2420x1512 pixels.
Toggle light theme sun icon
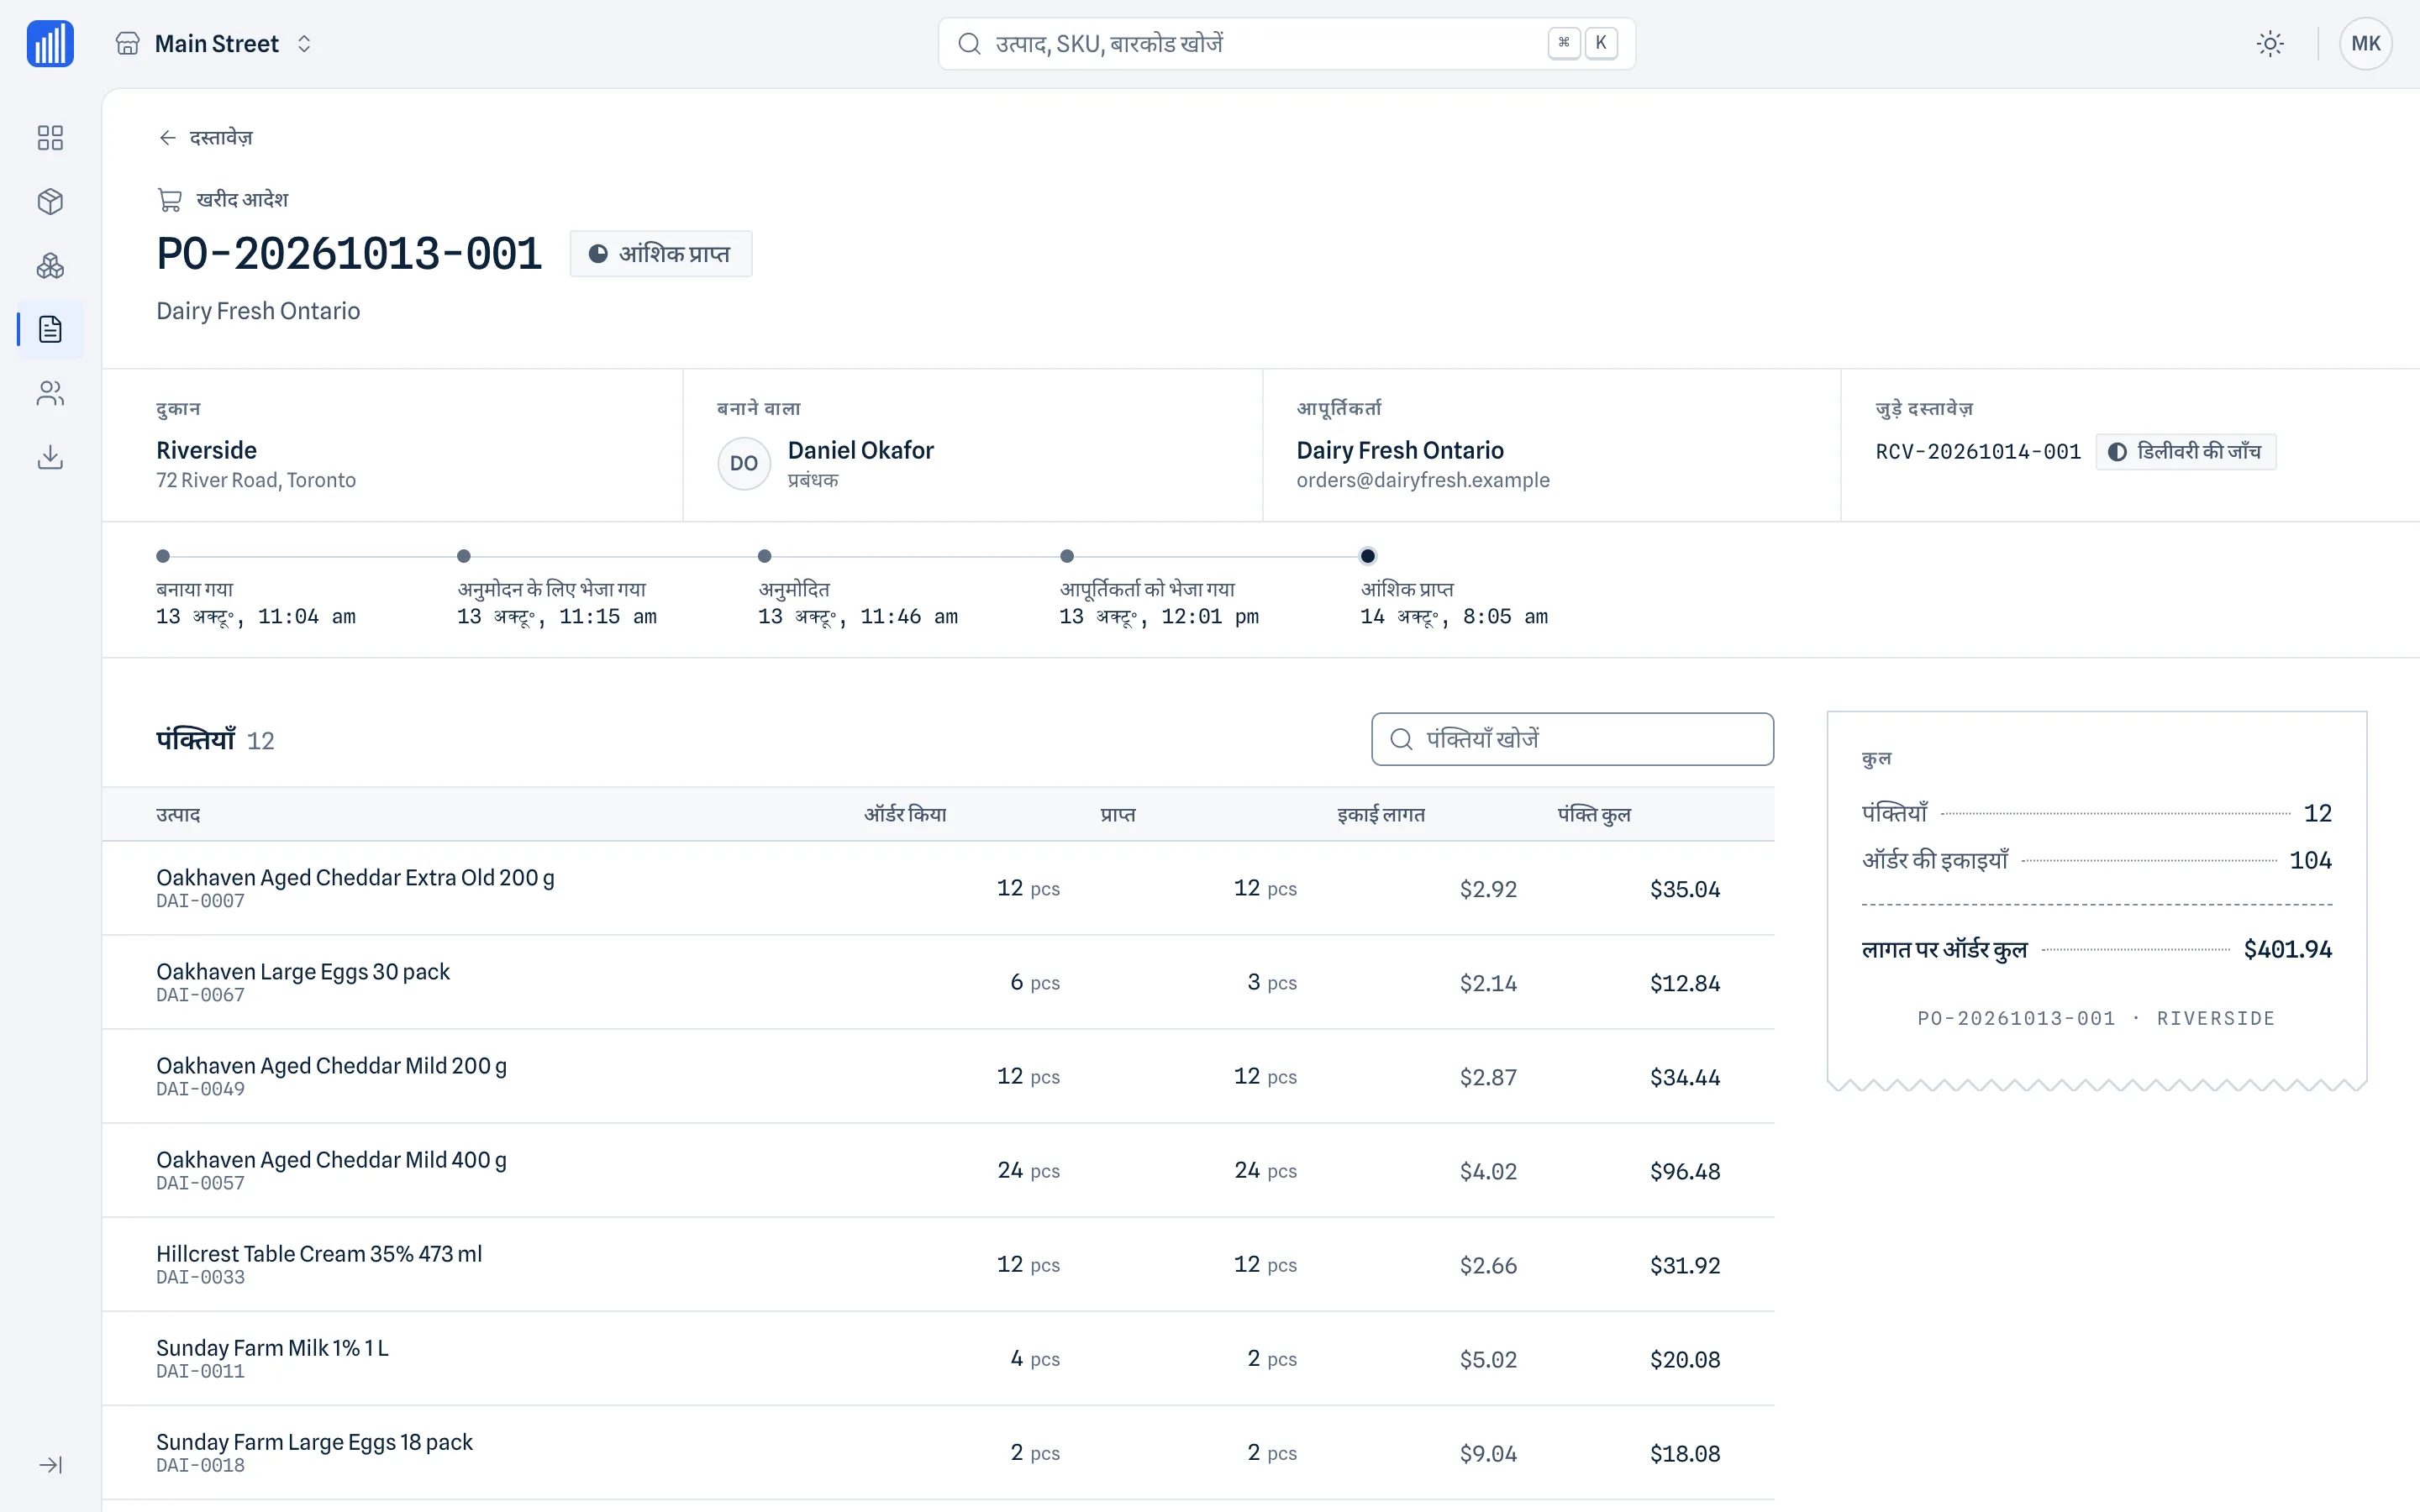pyautogui.click(x=2270, y=44)
